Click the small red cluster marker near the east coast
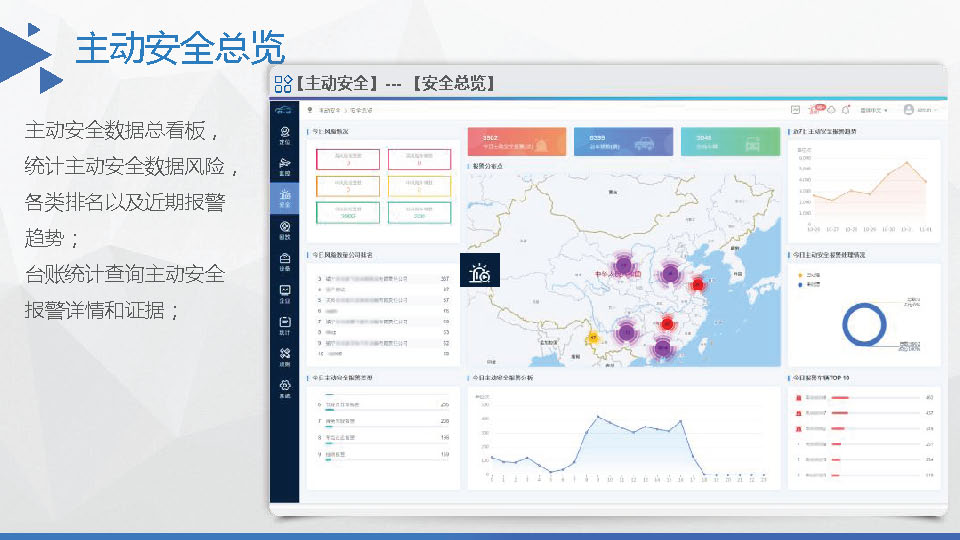Viewport: 960px width, 540px height. pos(697,284)
